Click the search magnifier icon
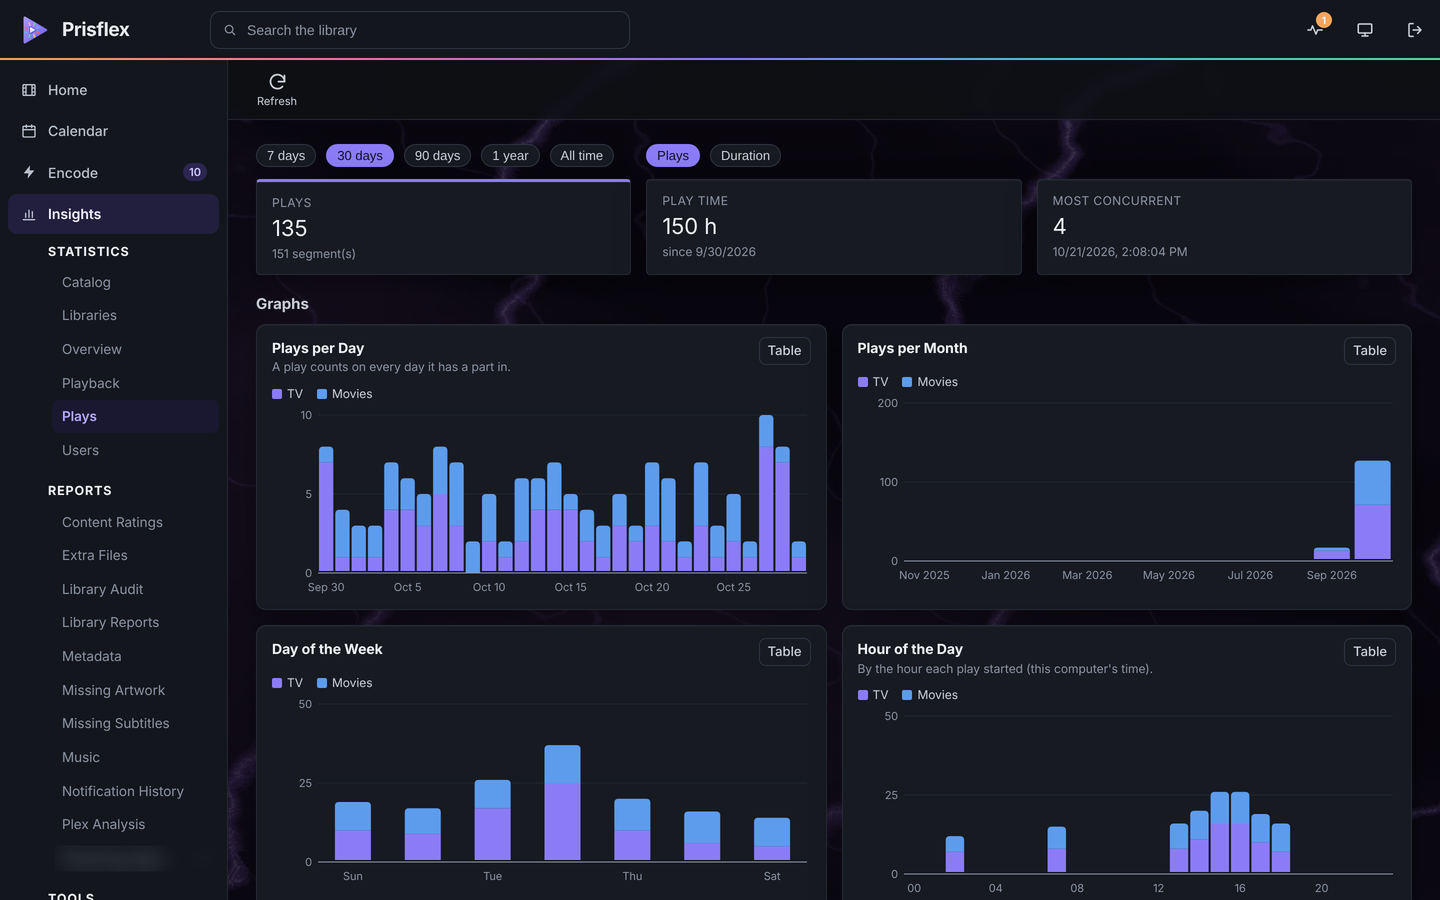Screen dimensions: 1440x900 tap(230, 30)
